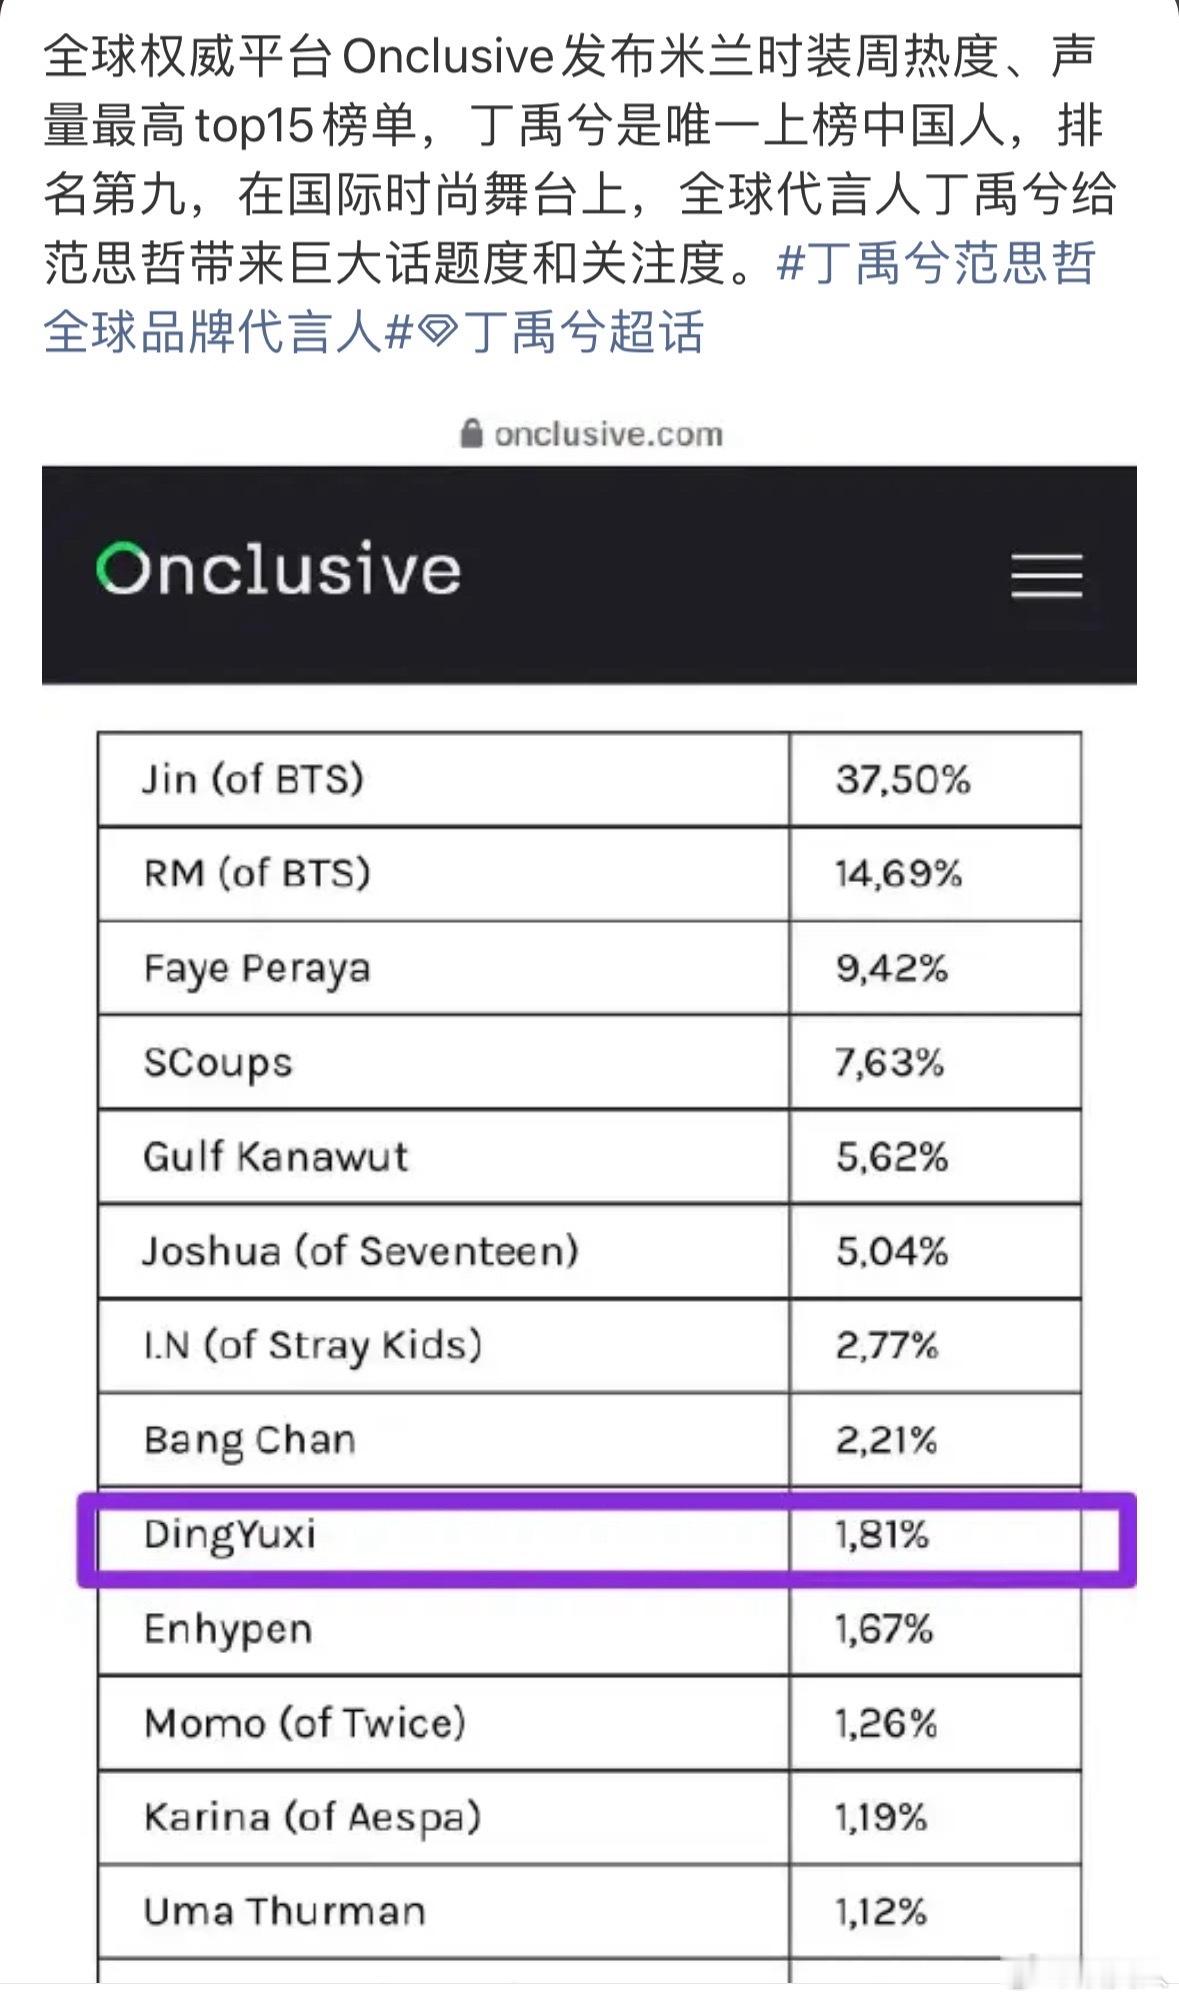Select the RM (of BTS) name cell
1179x2001 pixels.
[x=443, y=873]
